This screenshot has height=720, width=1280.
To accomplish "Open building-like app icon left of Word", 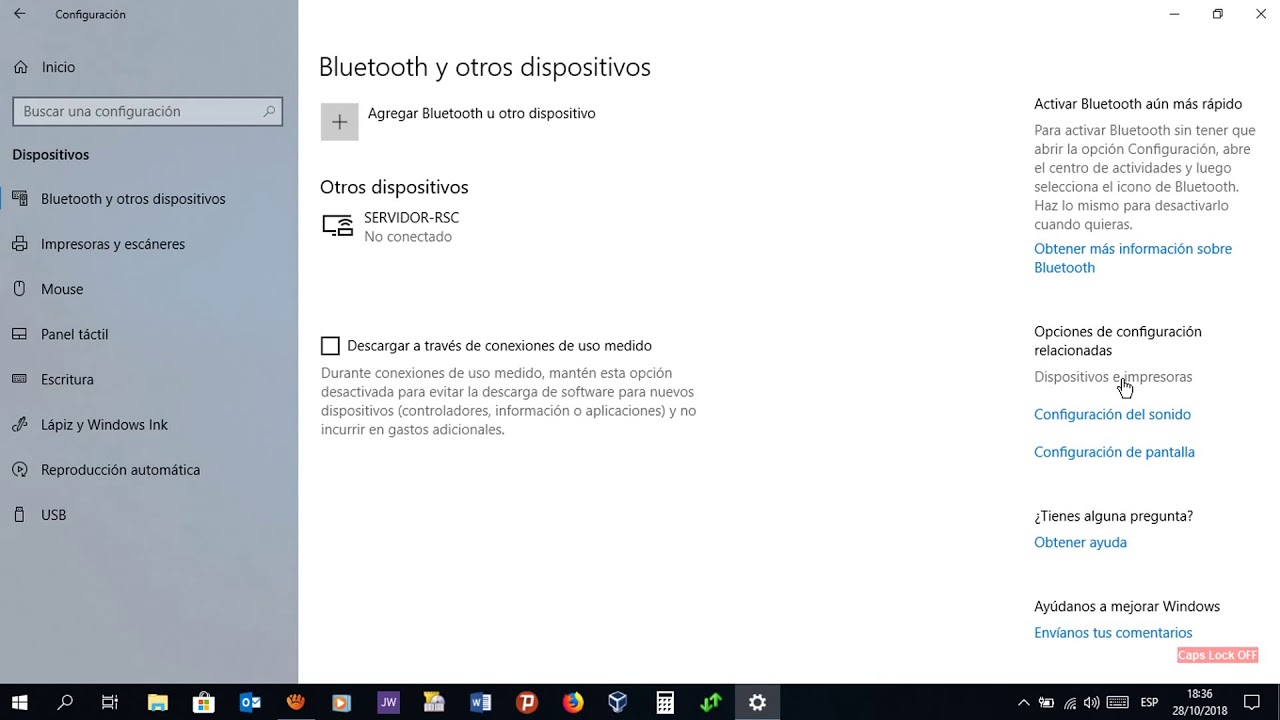I will pos(434,702).
